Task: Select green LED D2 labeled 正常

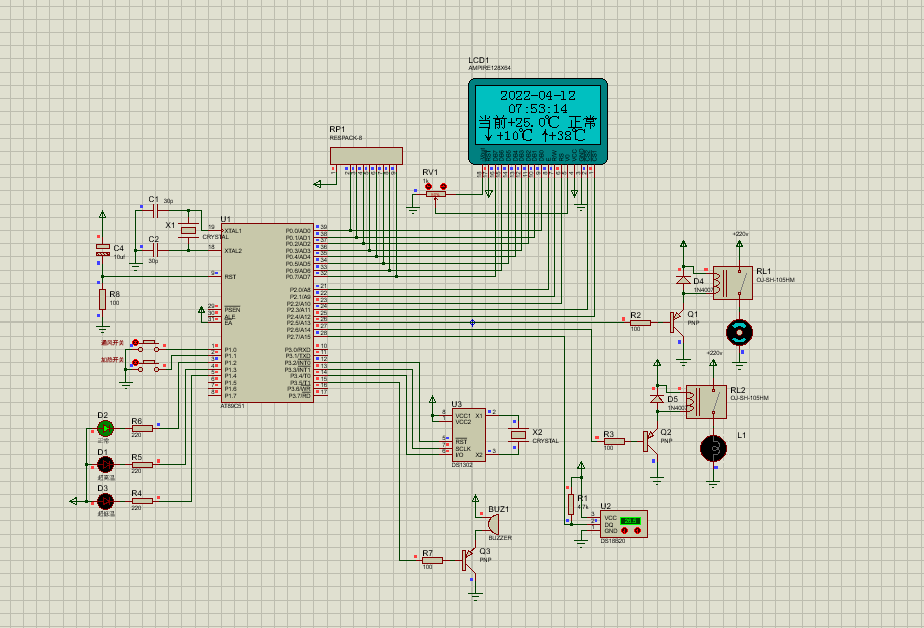Action: point(105,428)
